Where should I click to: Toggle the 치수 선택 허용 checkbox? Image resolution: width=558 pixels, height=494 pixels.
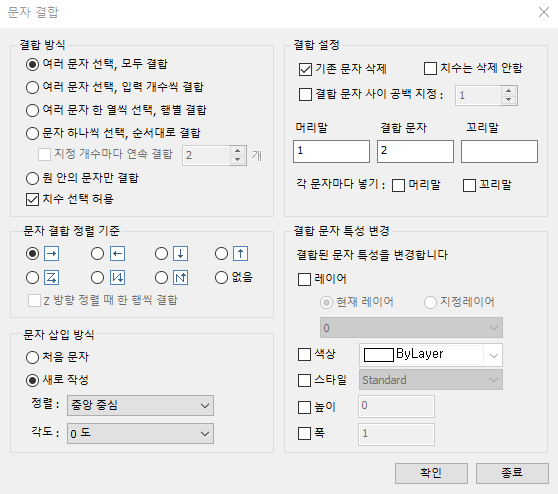point(32,199)
